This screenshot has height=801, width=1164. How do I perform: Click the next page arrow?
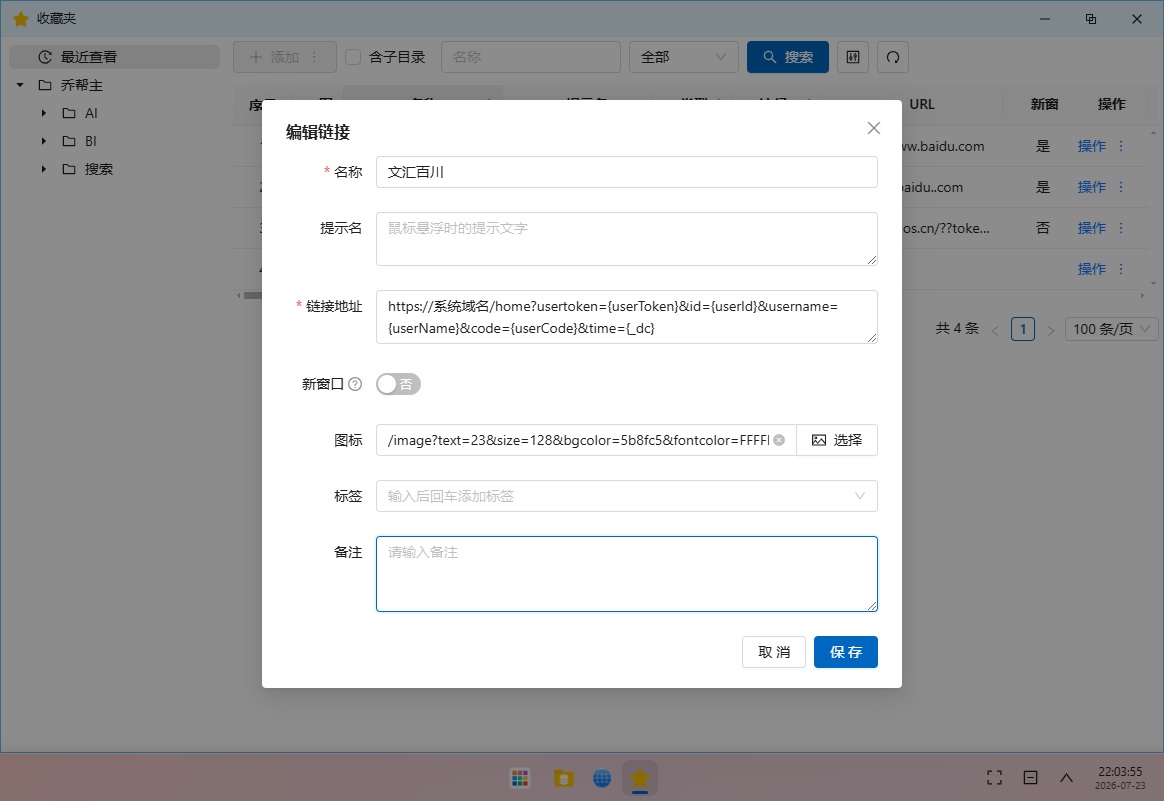click(1050, 330)
